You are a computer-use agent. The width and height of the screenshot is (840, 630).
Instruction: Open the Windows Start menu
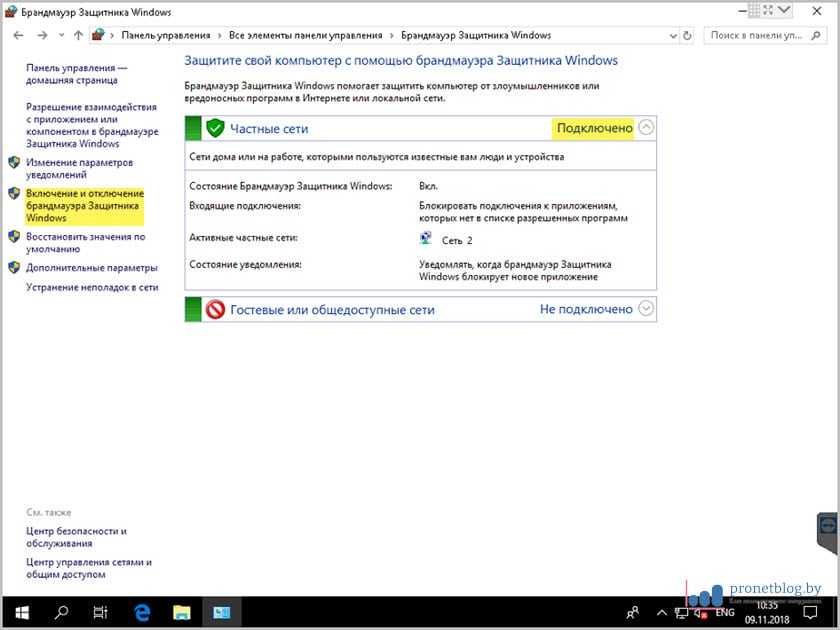click(21, 611)
